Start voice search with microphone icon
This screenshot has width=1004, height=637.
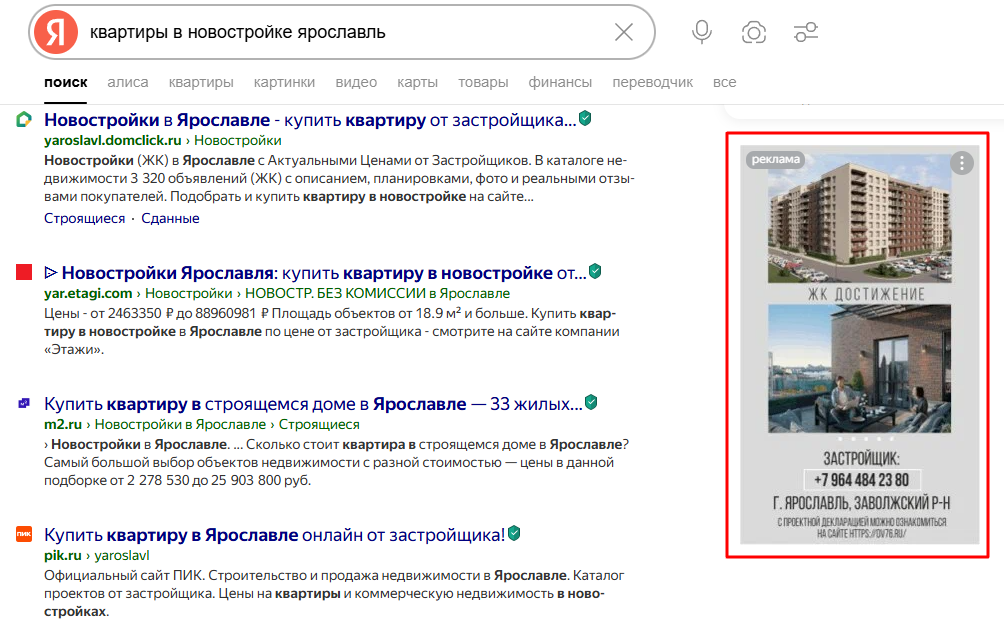[x=702, y=33]
